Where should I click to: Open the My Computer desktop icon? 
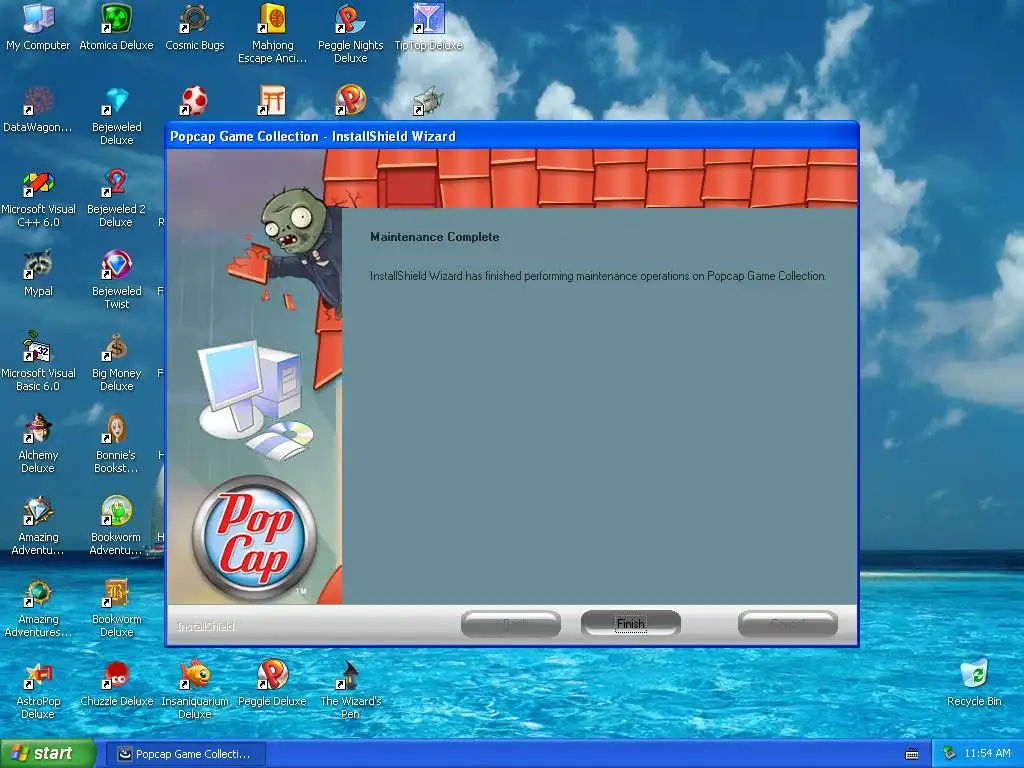(x=38, y=27)
